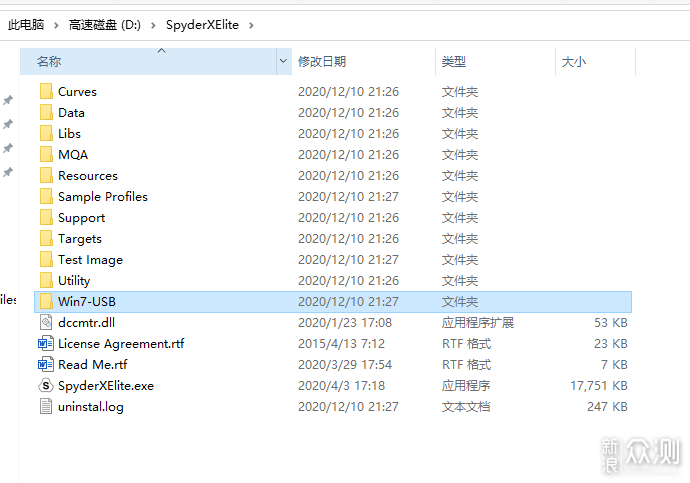Click the Read Me.rtf Word icon

point(46,365)
